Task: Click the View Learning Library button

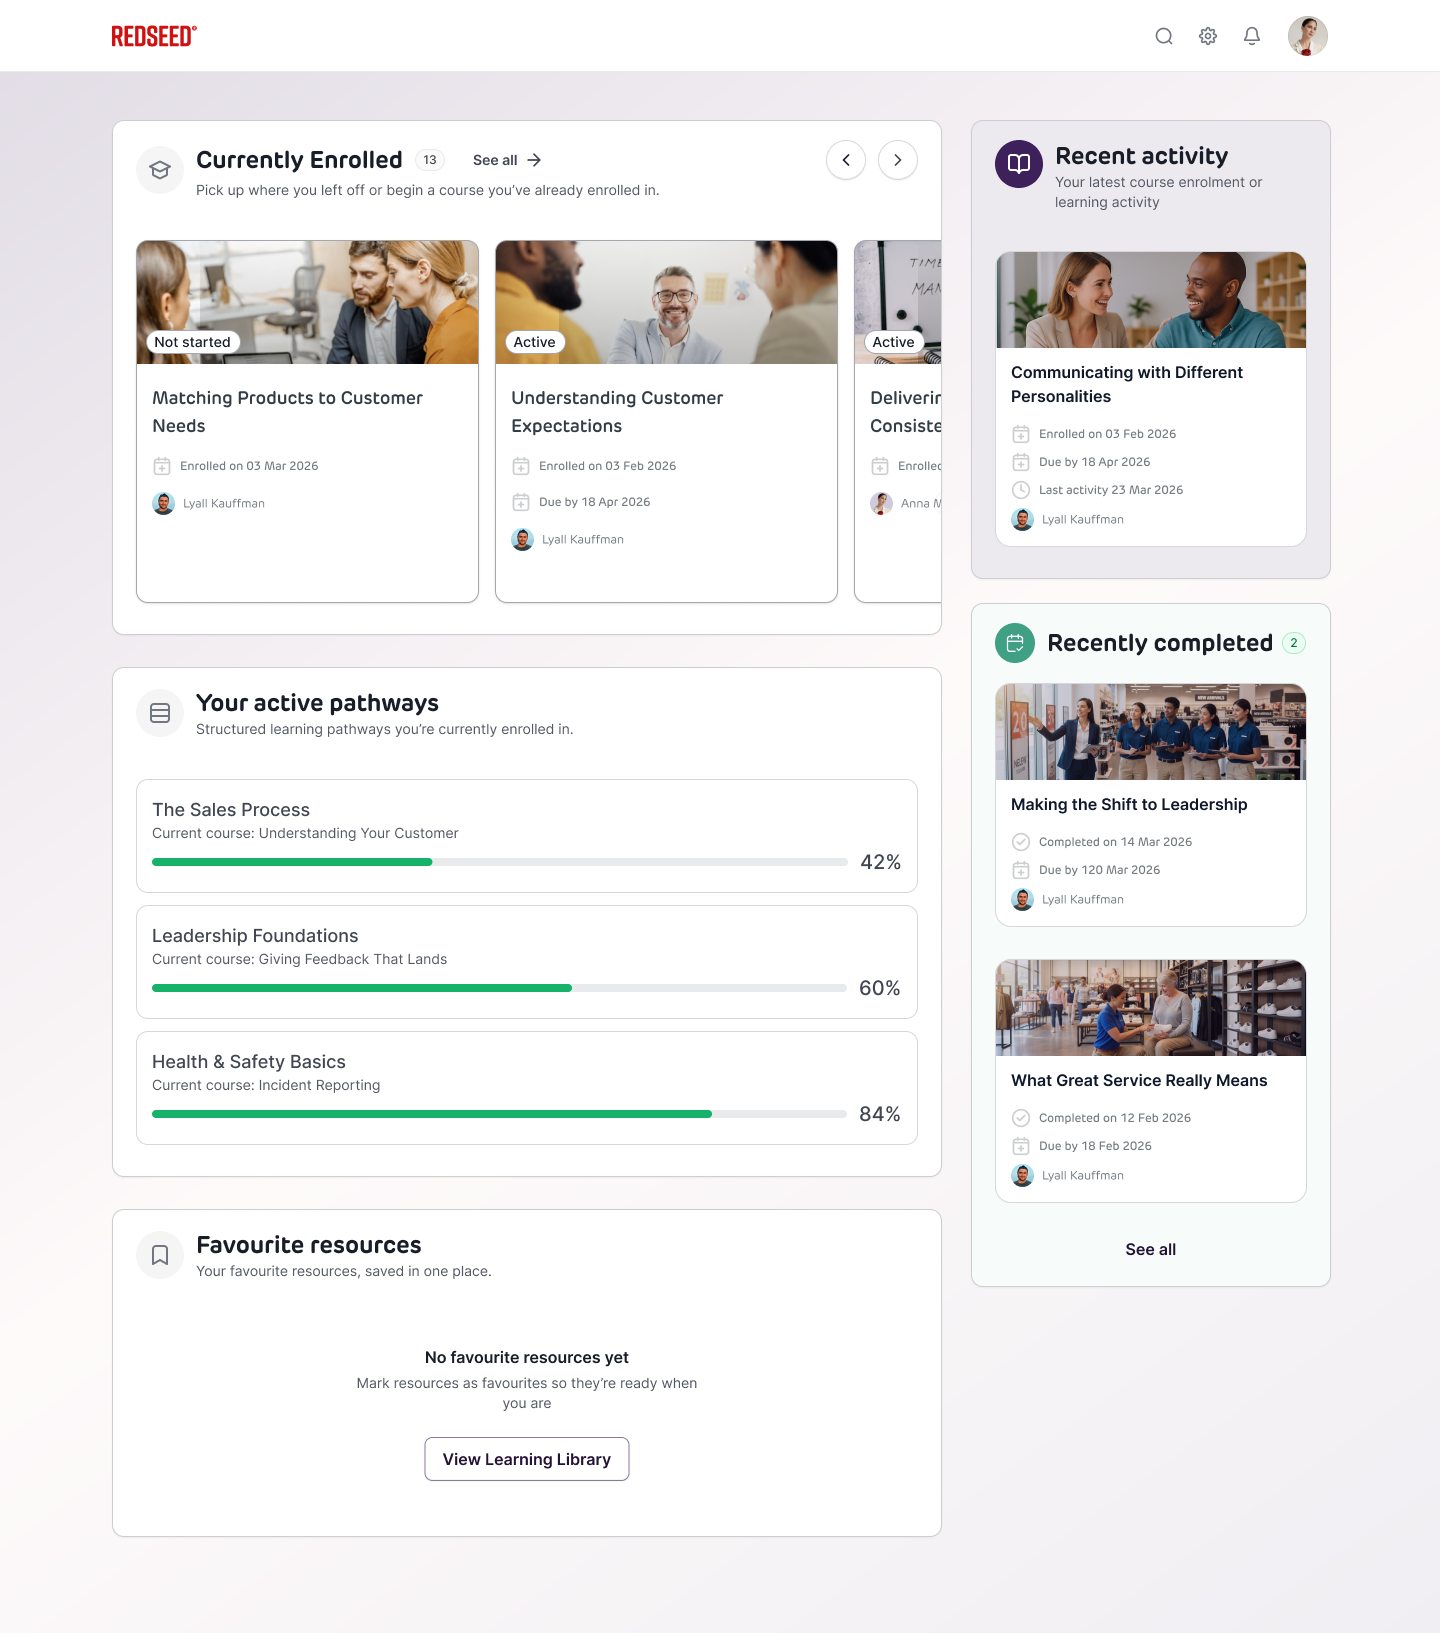Action: click(527, 1459)
